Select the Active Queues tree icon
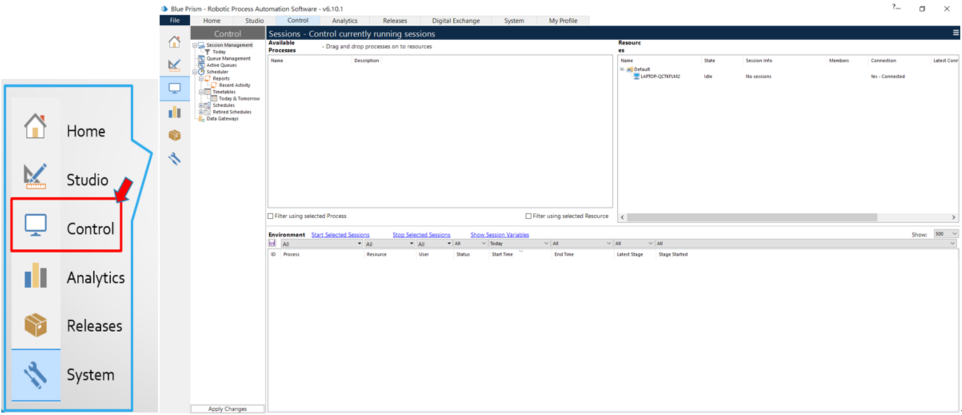This screenshot has width=962, height=415. pyautogui.click(x=201, y=65)
